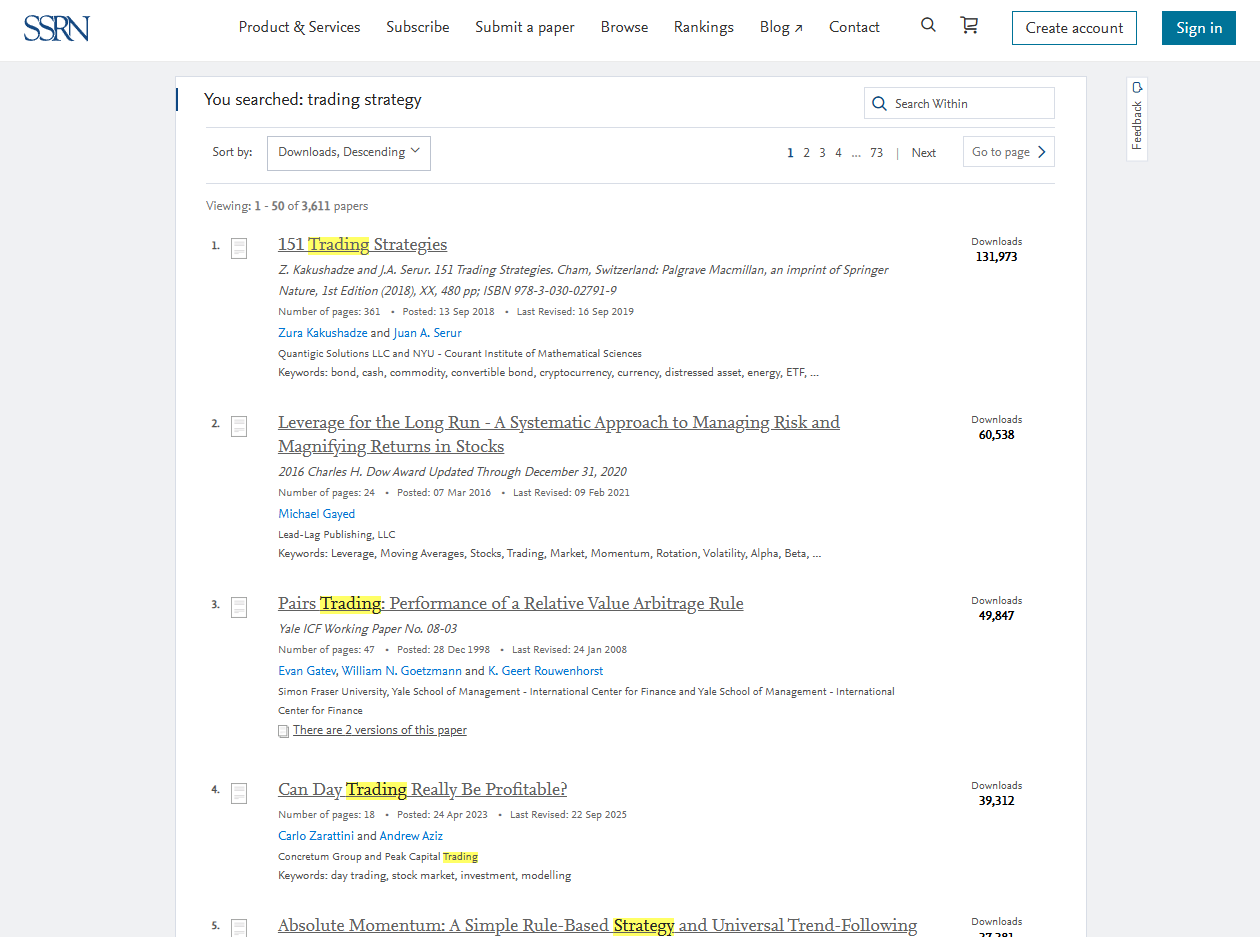This screenshot has width=1260, height=937.
Task: Open the Browse menu
Action: pos(625,27)
